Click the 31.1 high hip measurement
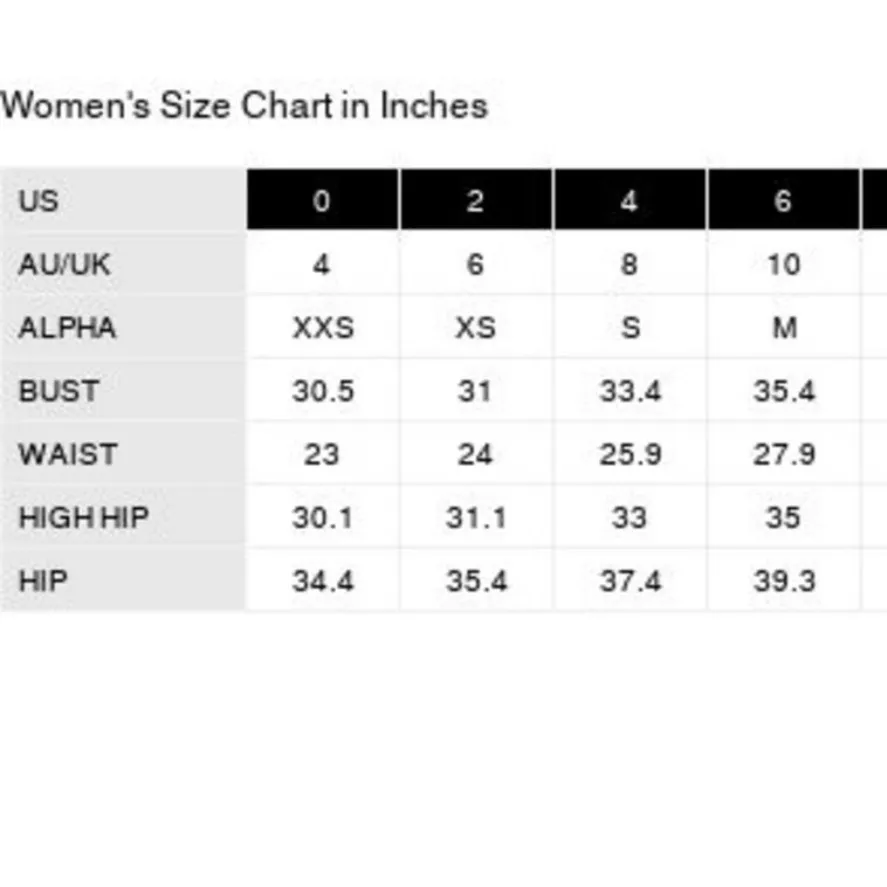 pyautogui.click(x=475, y=518)
